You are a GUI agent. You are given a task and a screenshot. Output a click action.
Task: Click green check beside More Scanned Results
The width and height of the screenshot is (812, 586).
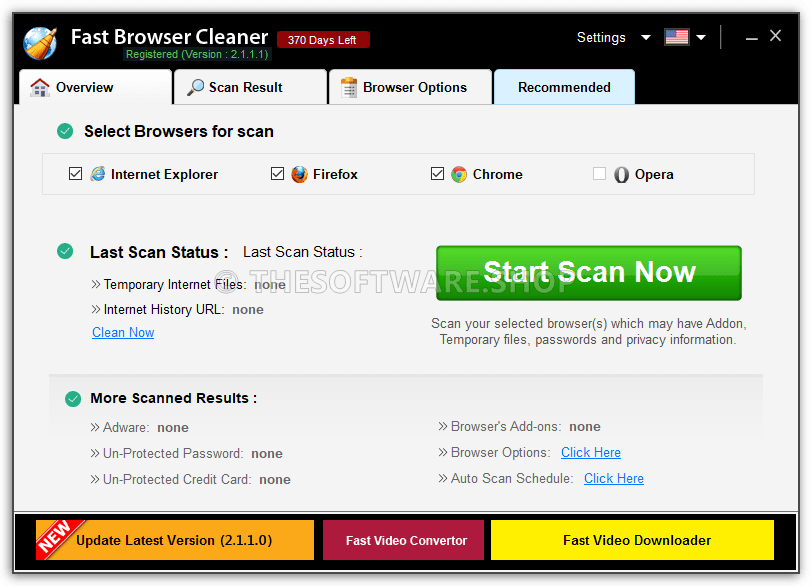(x=73, y=399)
